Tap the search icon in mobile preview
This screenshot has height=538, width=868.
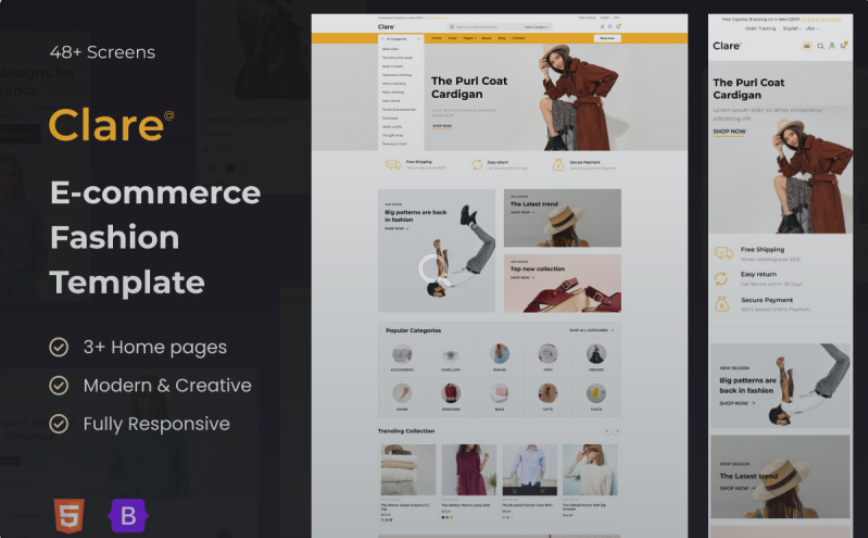(821, 46)
